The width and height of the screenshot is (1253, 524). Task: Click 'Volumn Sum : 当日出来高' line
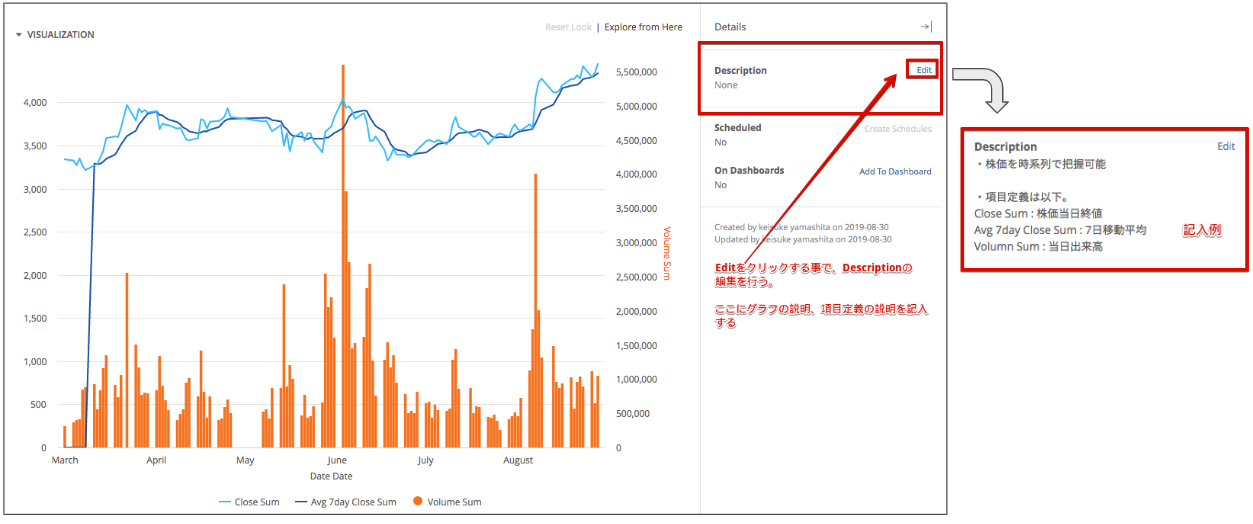pos(1038,247)
